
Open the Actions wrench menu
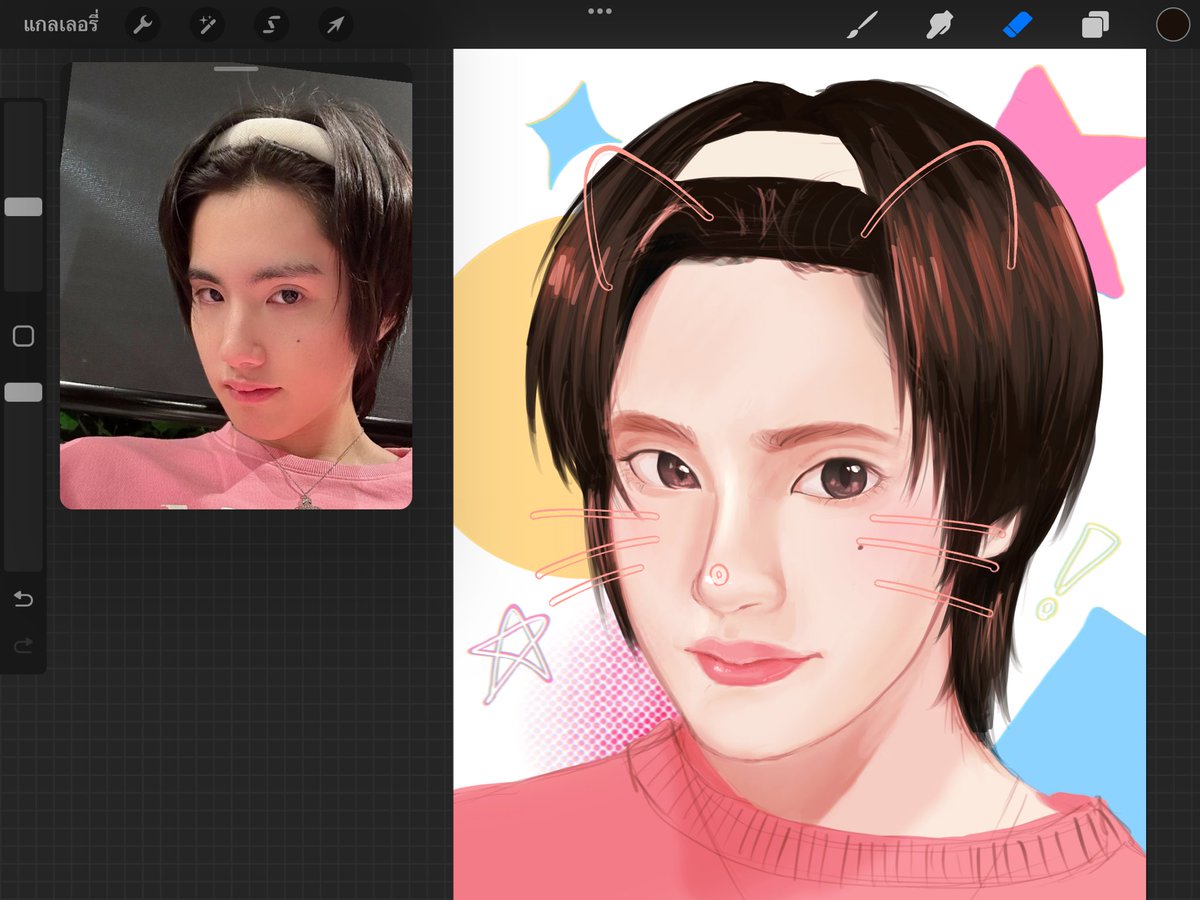point(142,25)
